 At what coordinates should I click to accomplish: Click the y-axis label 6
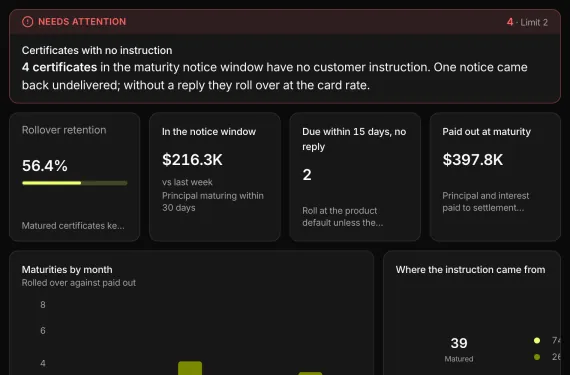pyautogui.click(x=43, y=330)
